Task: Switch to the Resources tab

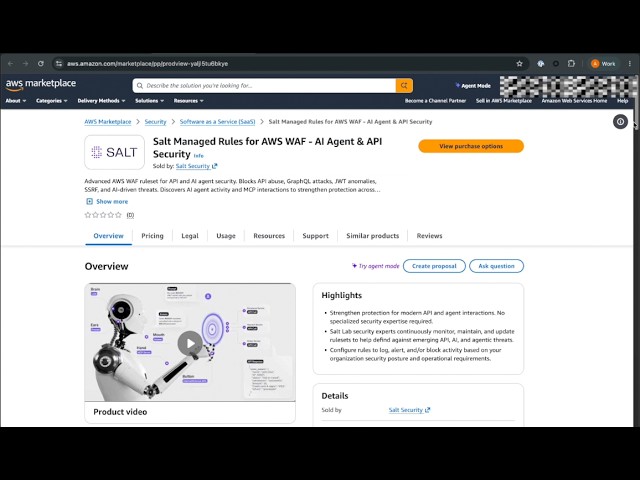Action: pos(269,236)
